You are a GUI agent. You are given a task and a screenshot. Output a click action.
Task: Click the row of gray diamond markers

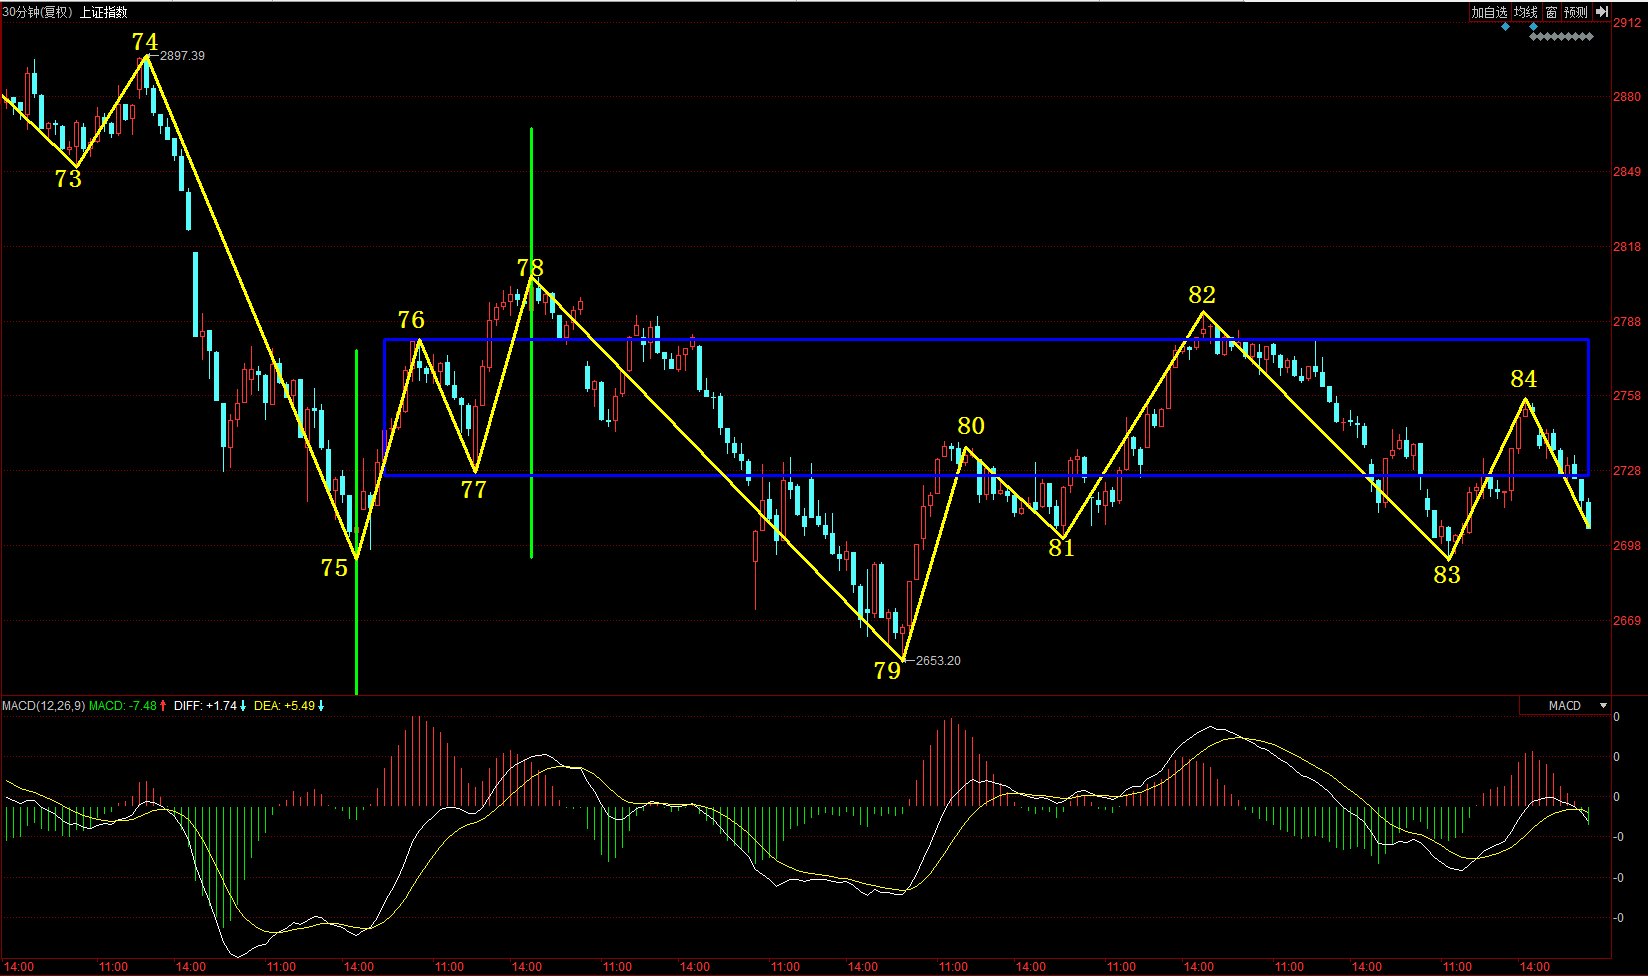[1561, 37]
